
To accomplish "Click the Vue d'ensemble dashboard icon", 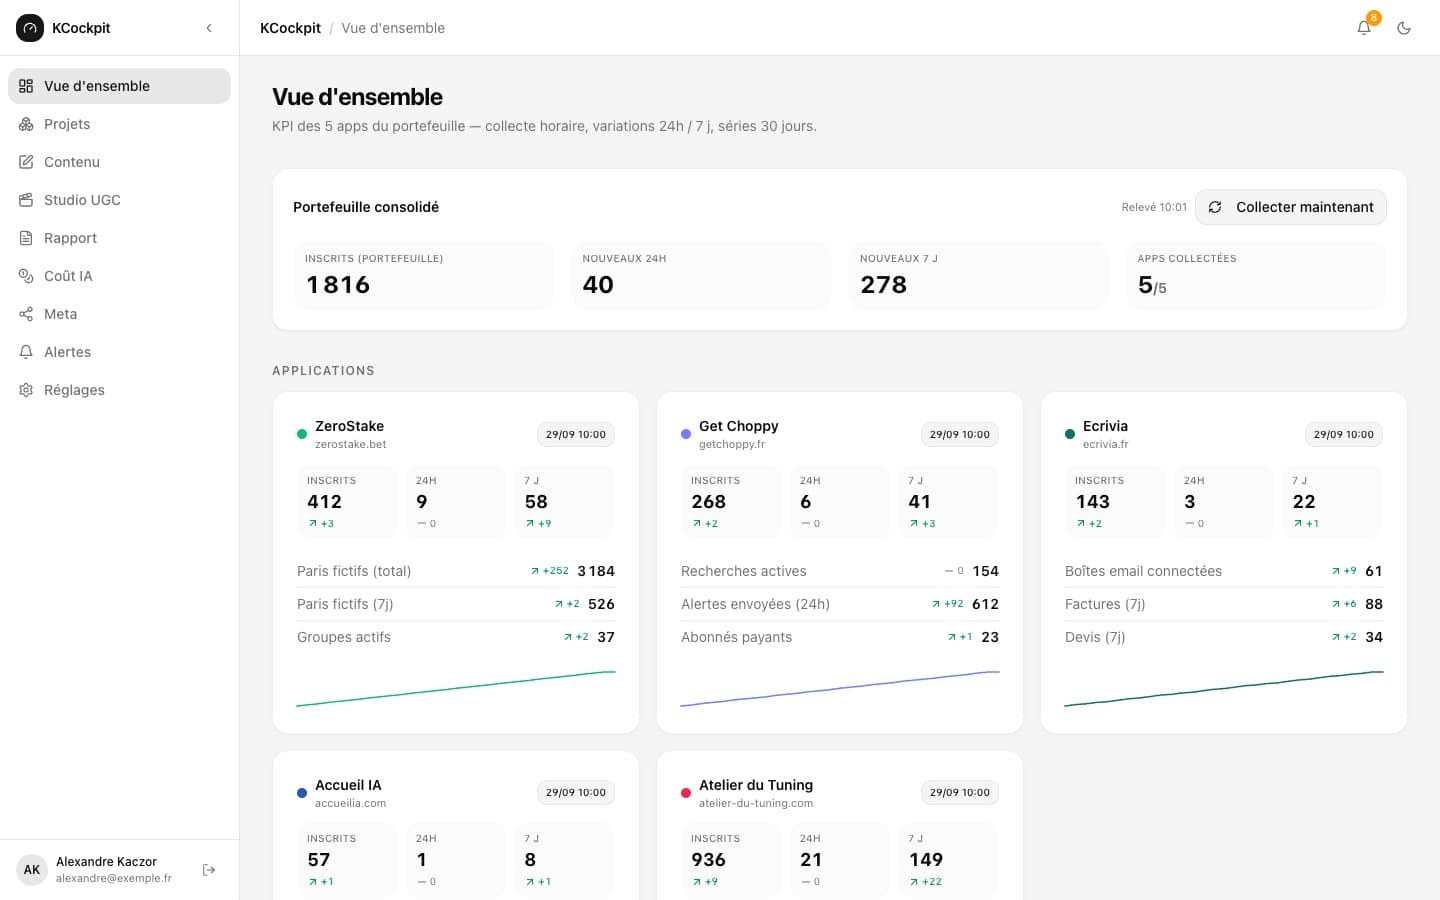I will (x=26, y=86).
